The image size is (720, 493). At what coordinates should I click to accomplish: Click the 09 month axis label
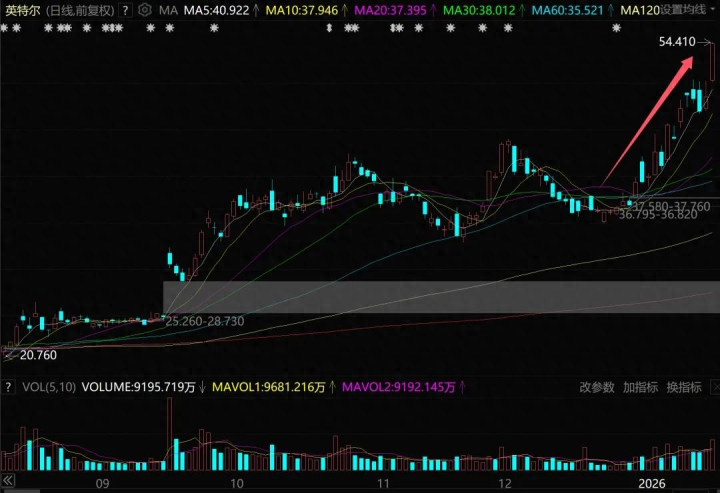(102, 483)
